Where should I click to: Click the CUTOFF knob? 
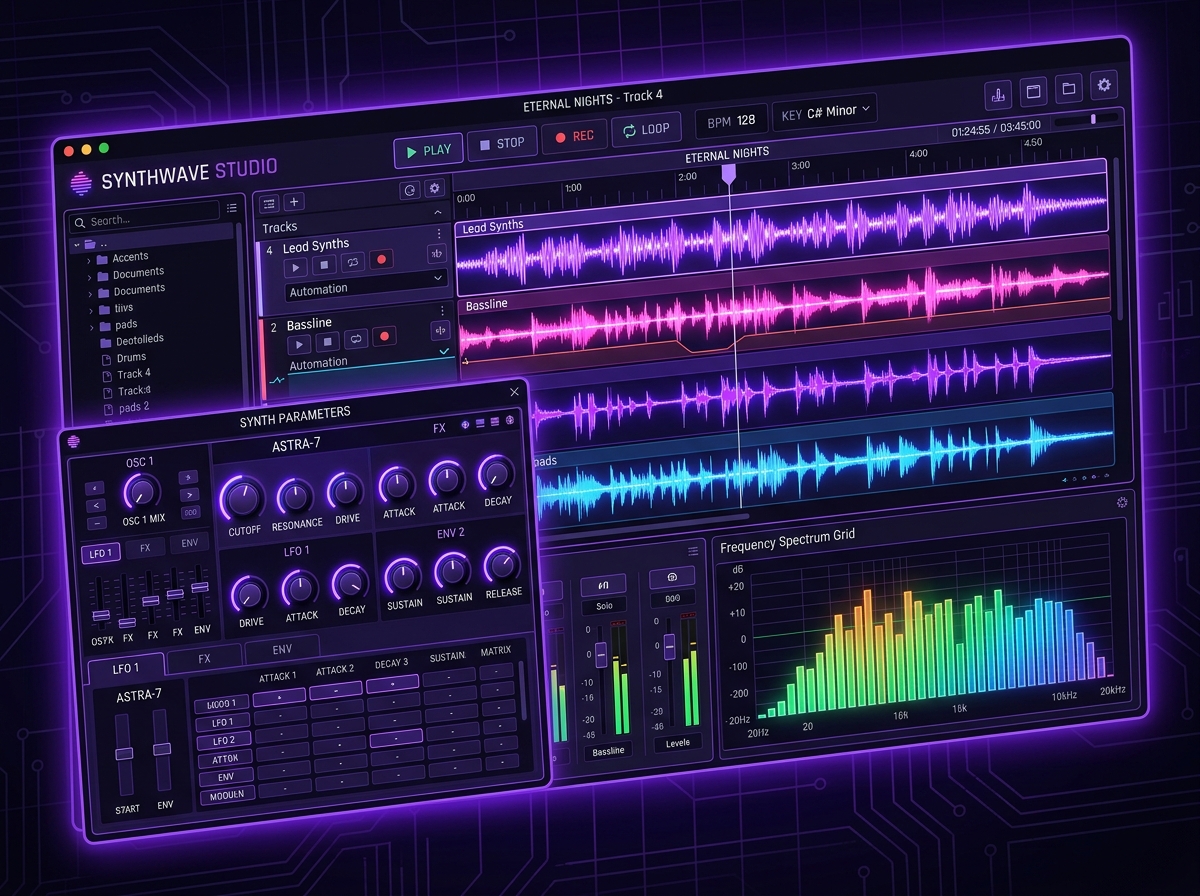[x=241, y=498]
